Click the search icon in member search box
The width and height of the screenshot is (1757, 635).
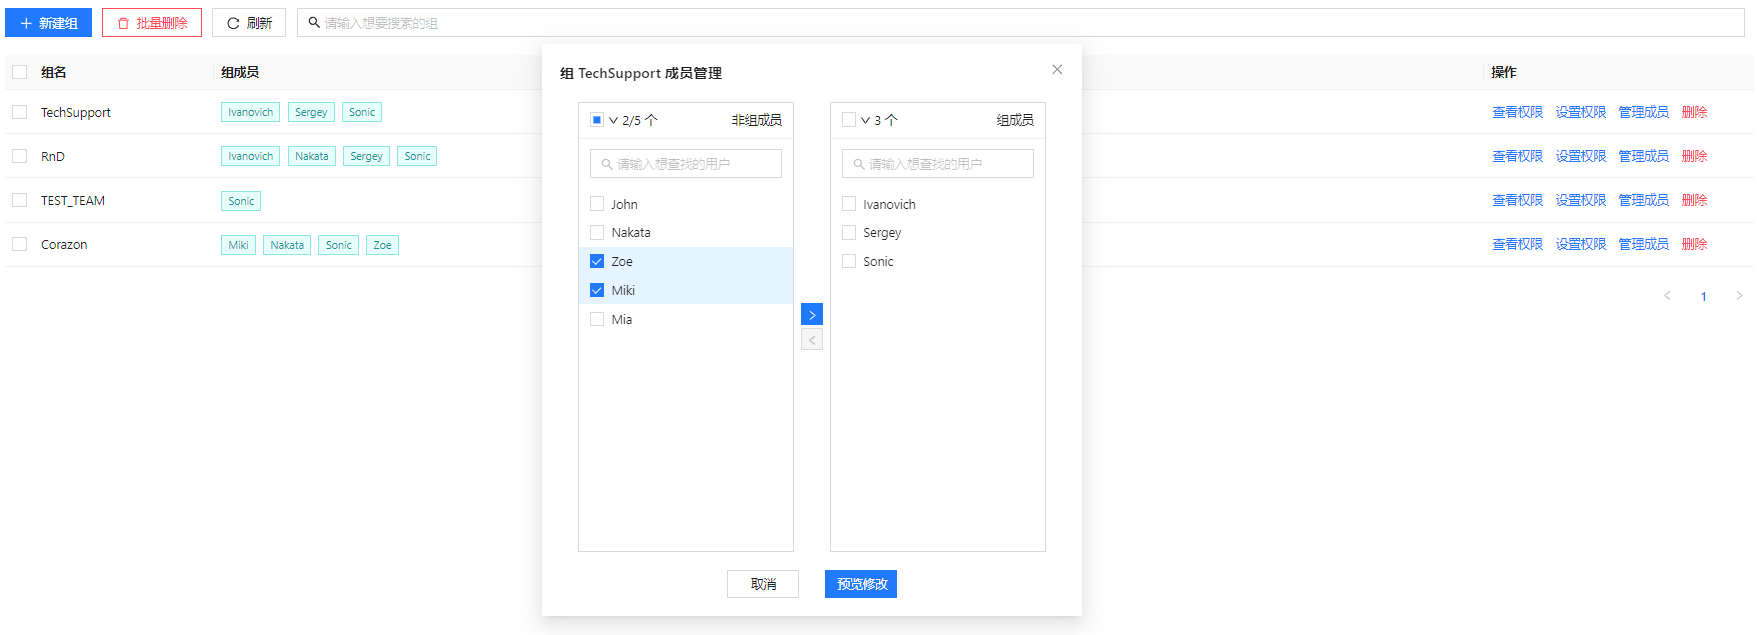(858, 164)
